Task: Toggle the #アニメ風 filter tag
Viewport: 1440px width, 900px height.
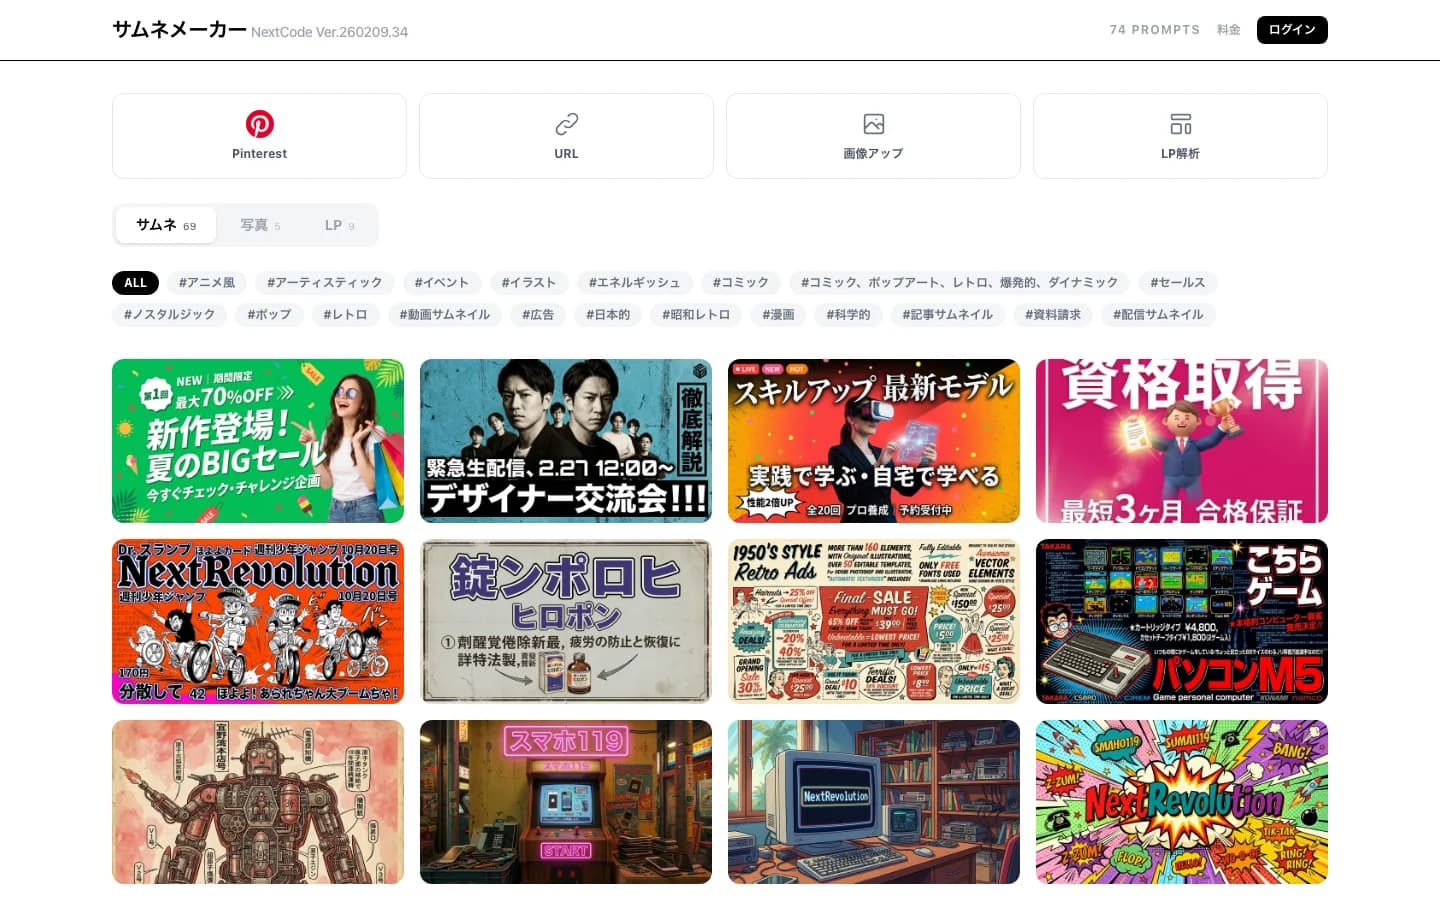Action: (x=207, y=283)
